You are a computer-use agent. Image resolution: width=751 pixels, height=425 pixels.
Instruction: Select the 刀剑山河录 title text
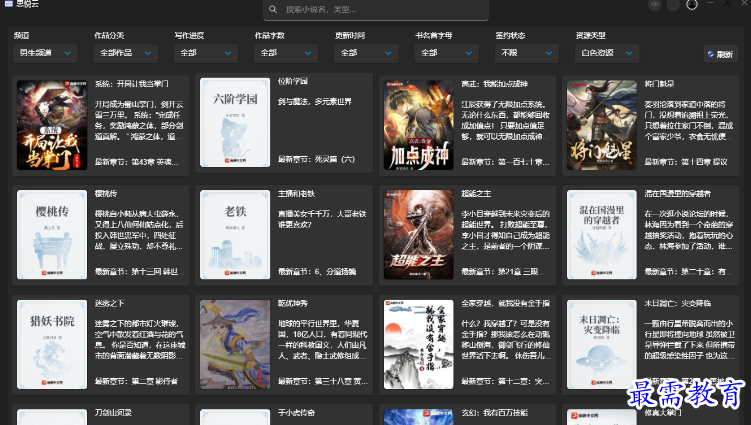click(113, 413)
